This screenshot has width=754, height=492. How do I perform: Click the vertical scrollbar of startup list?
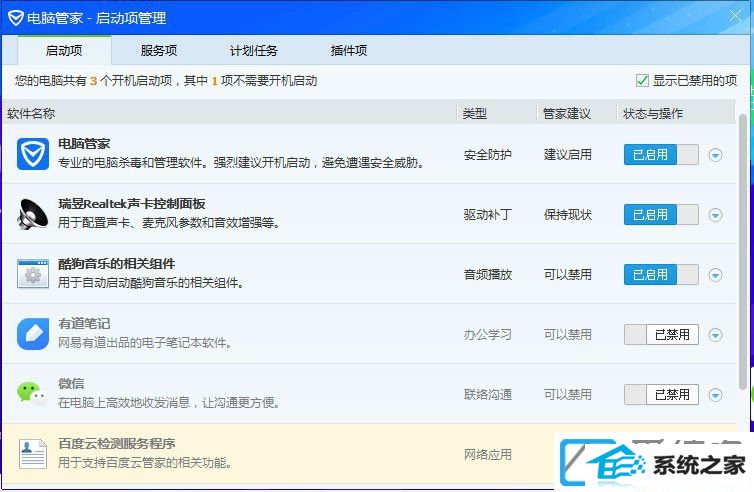pyautogui.click(x=743, y=251)
